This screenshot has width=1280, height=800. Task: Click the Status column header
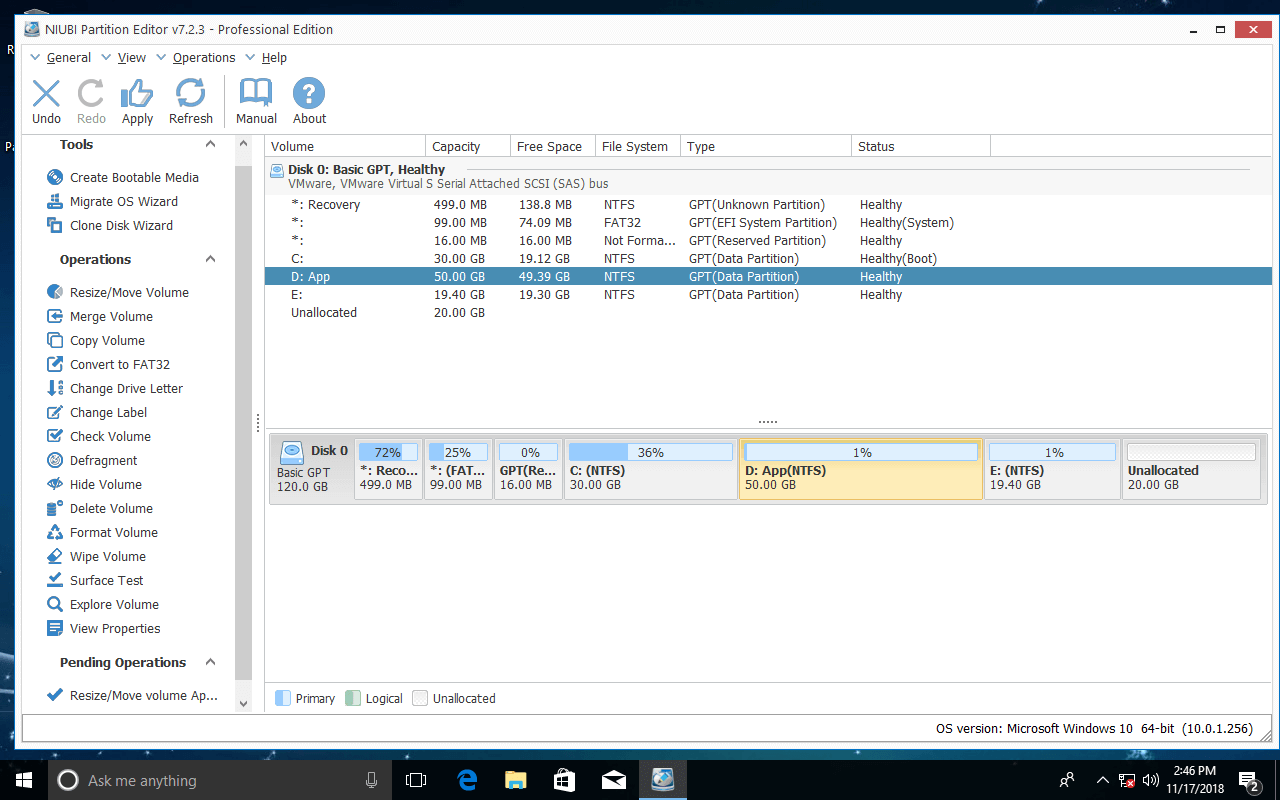click(921, 146)
